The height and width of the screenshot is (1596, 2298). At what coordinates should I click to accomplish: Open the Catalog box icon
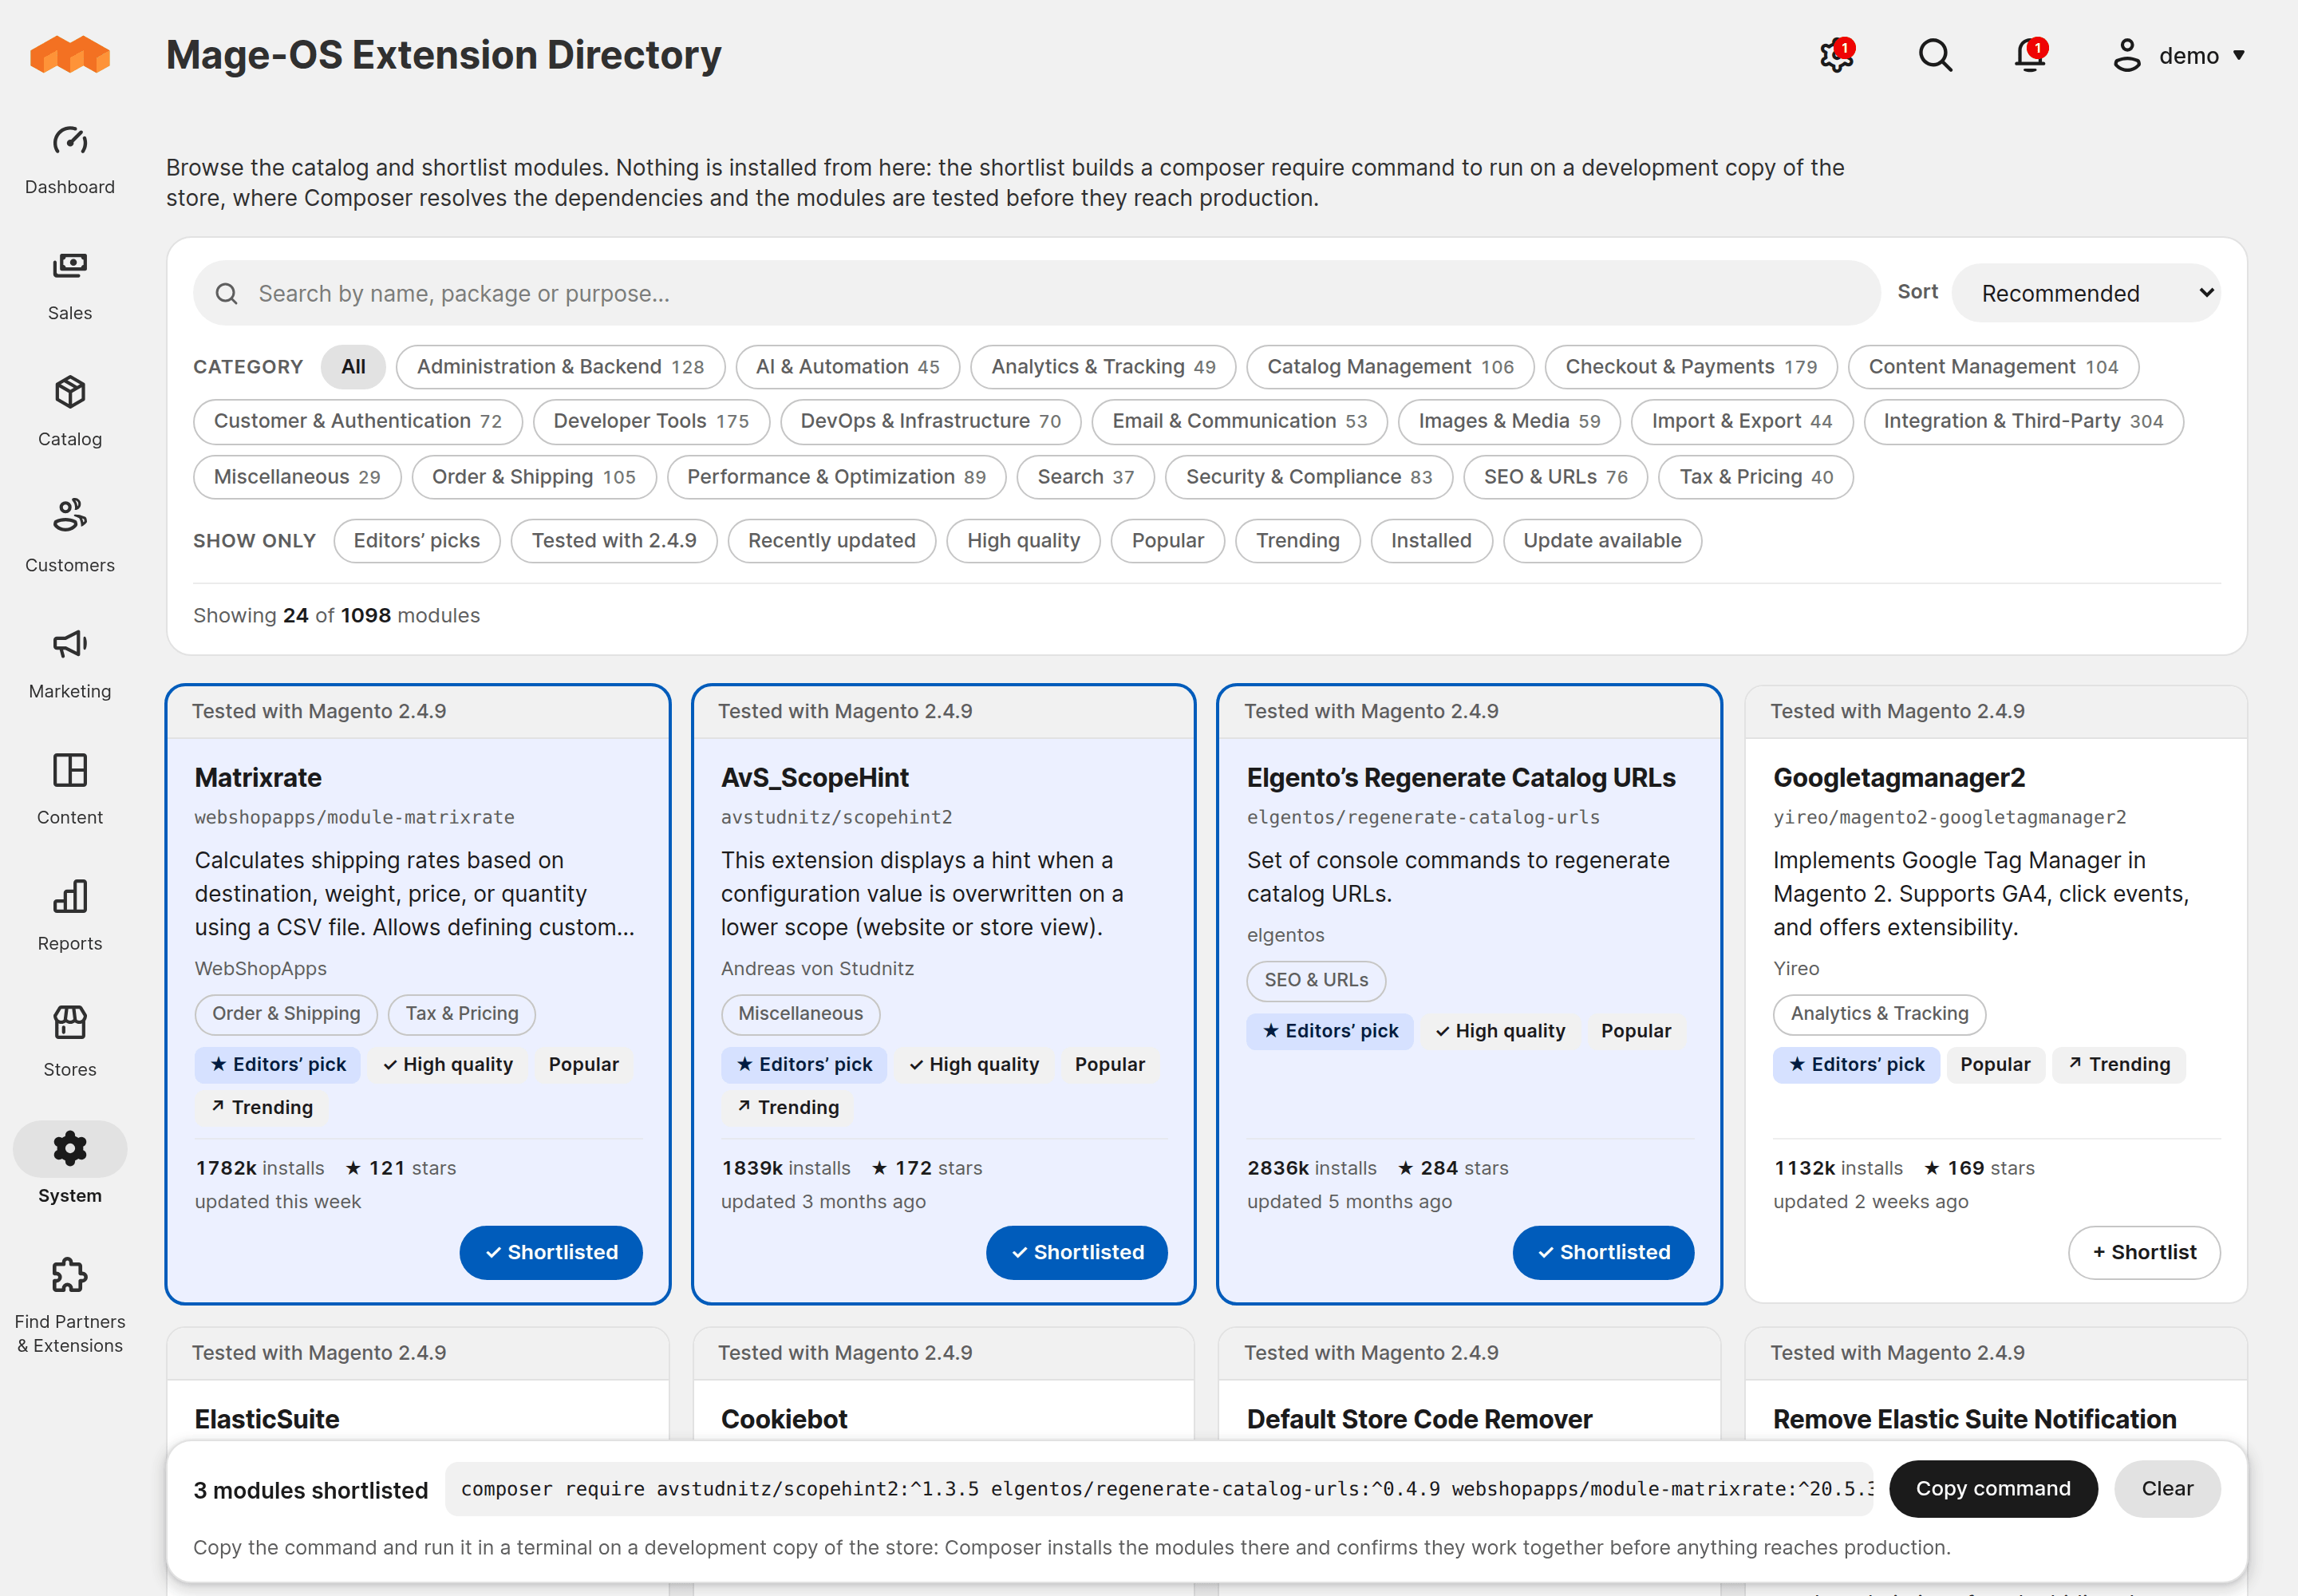[x=70, y=392]
